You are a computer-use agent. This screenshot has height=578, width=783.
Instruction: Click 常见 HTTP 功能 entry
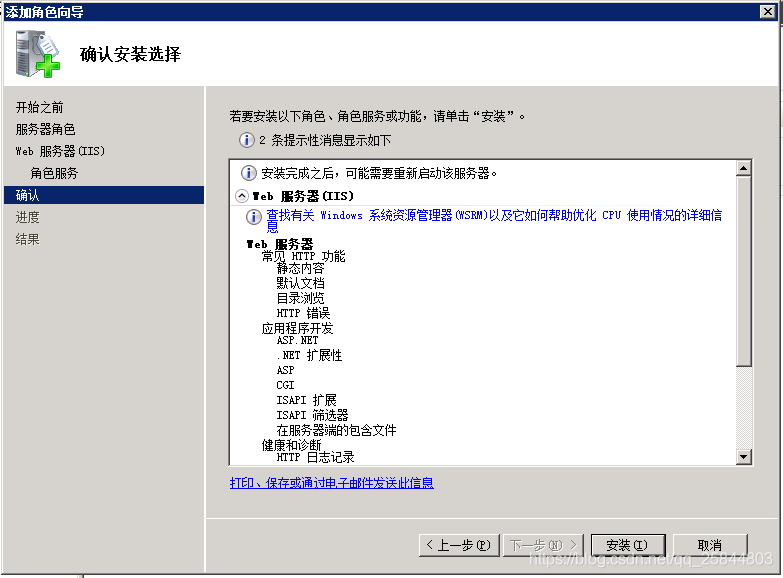304,256
